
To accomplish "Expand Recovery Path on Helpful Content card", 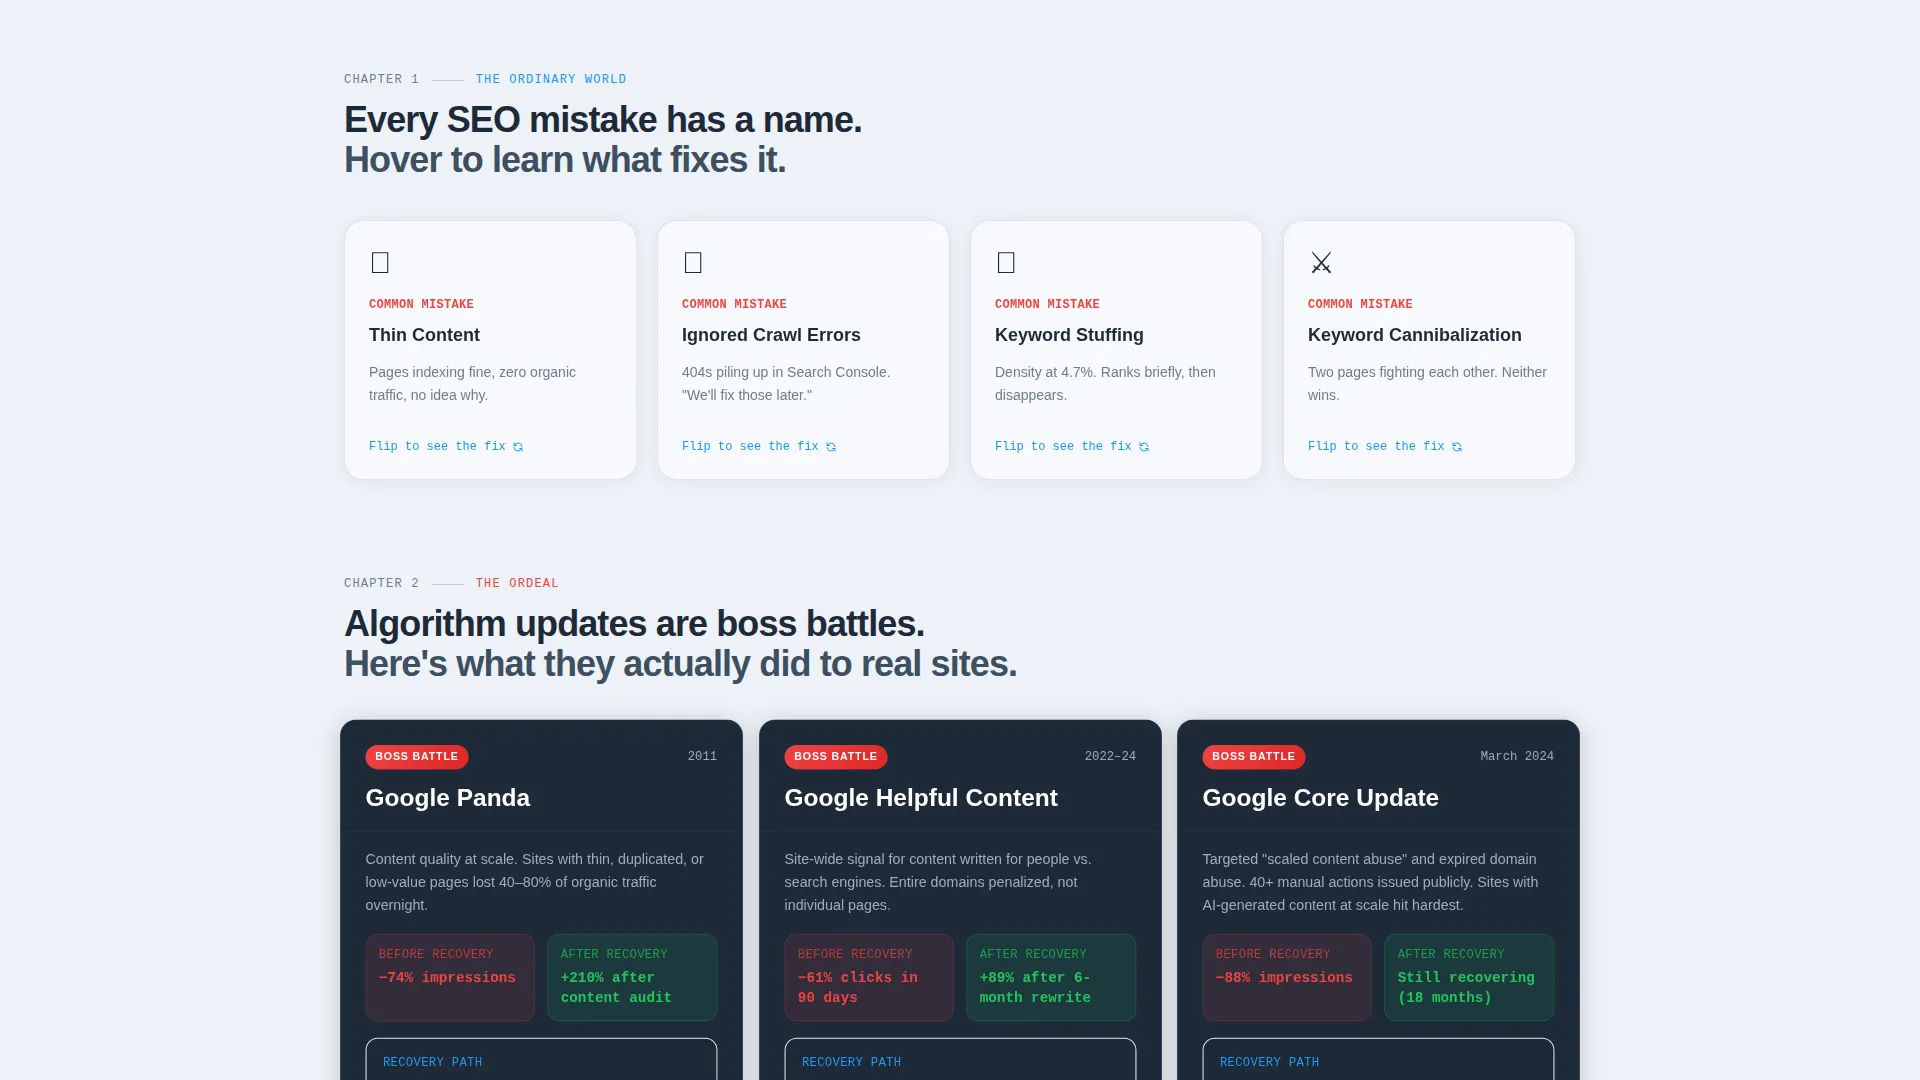I will pyautogui.click(x=960, y=1060).
